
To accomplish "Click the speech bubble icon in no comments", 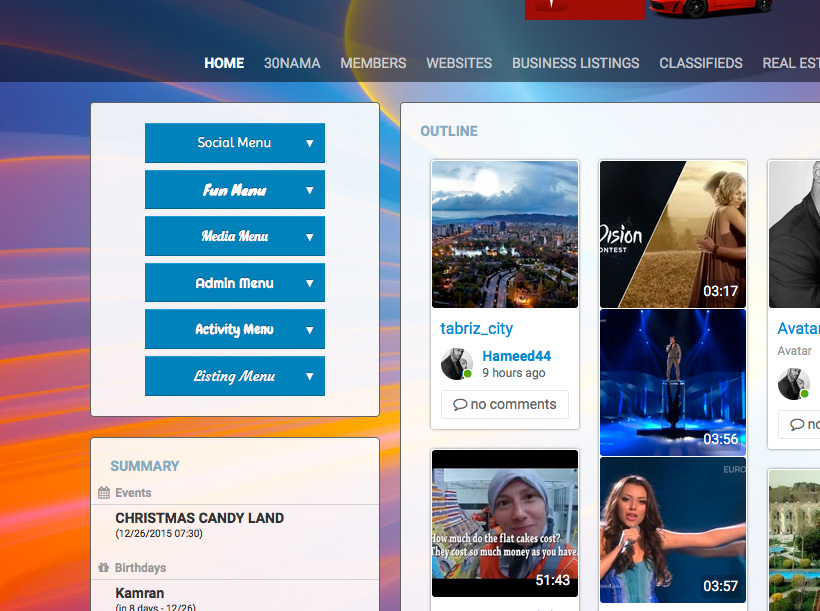I will click(x=460, y=405).
